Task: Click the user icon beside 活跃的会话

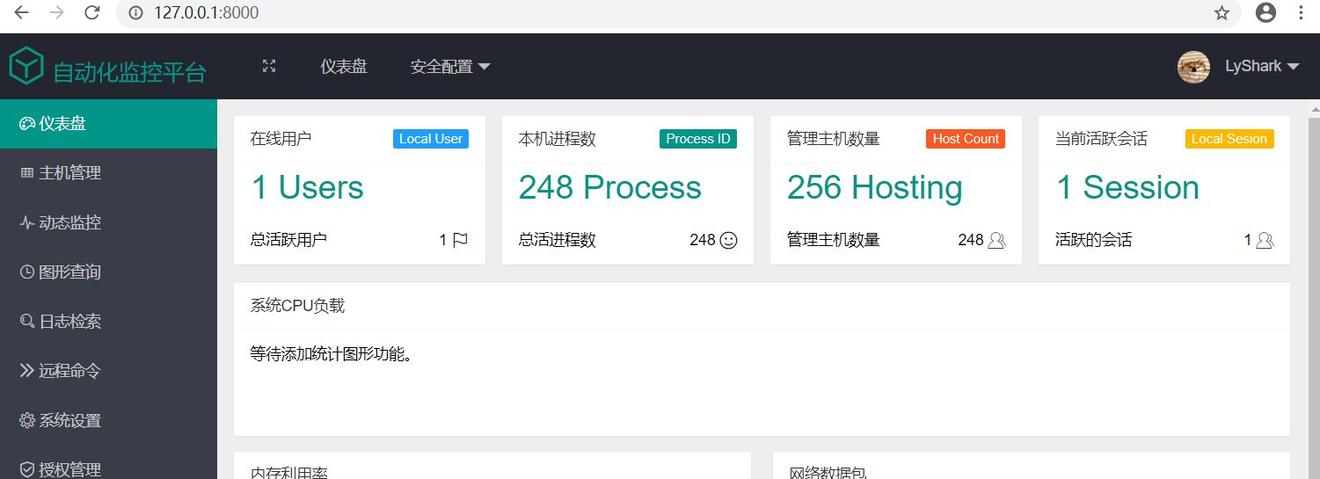Action: (1265, 240)
